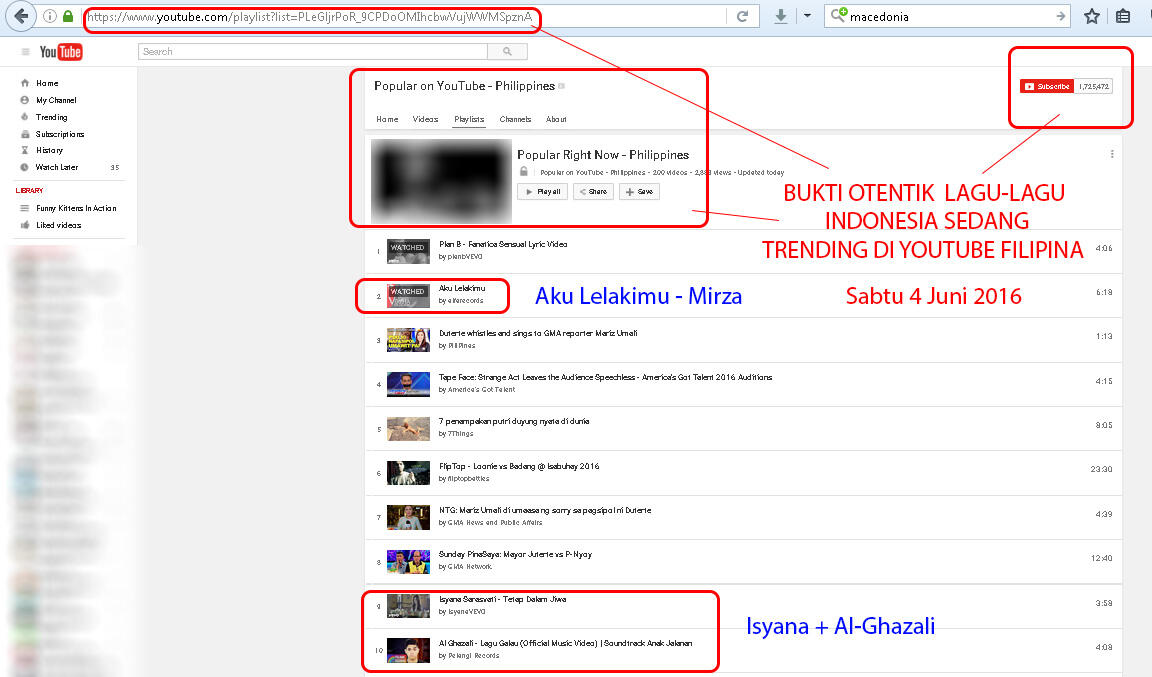
Task: Click Duterte whistles video thumbnail
Action: click(x=408, y=340)
